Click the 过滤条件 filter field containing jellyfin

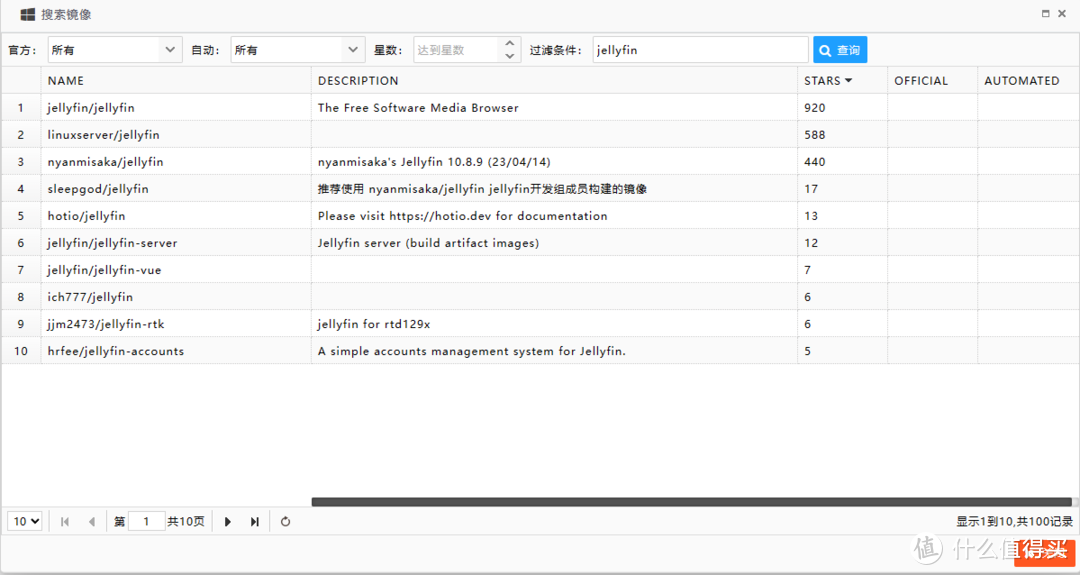coord(700,50)
